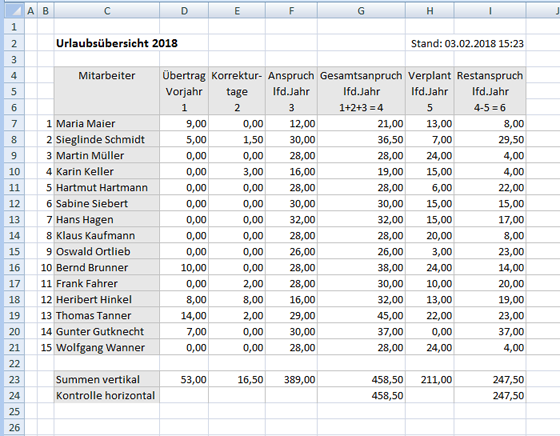
Task: Select the Hans Hagen name cell
Action: 107,220
